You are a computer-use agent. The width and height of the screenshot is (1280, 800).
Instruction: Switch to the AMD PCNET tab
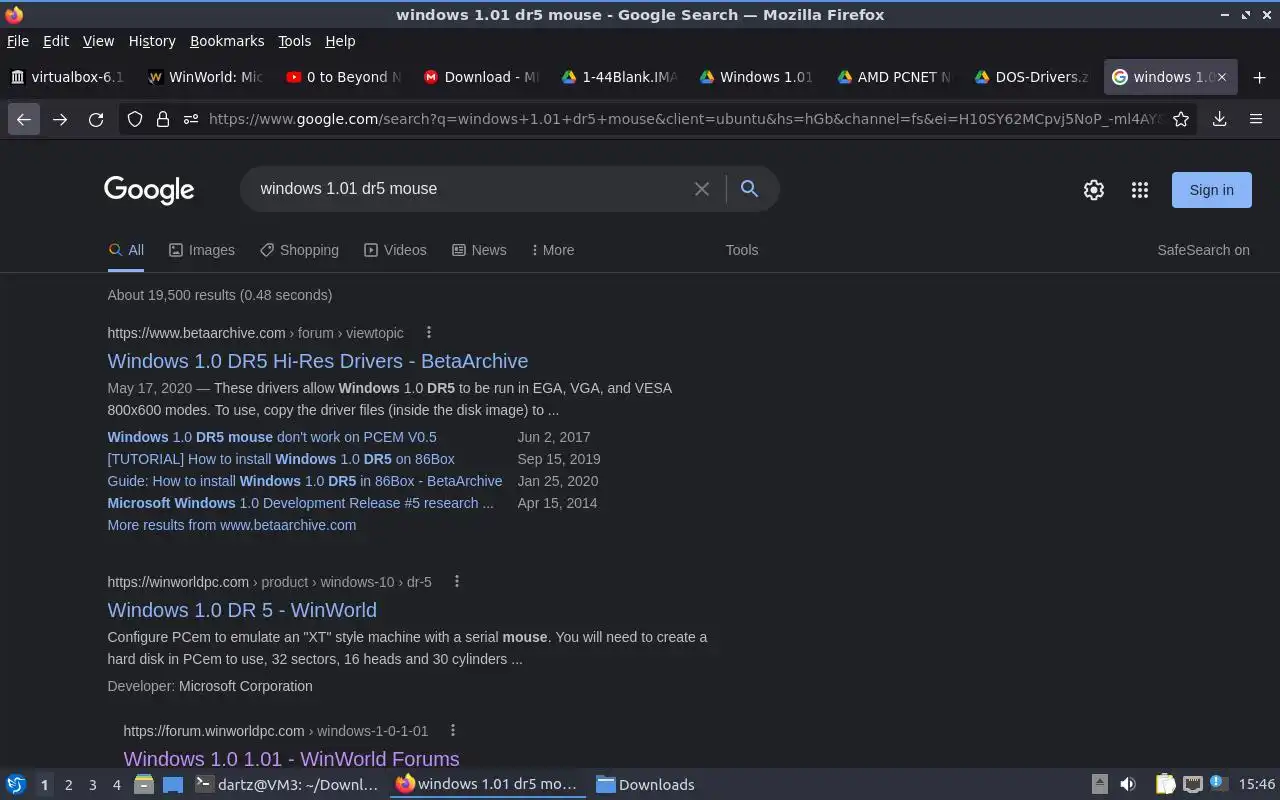tap(895, 77)
